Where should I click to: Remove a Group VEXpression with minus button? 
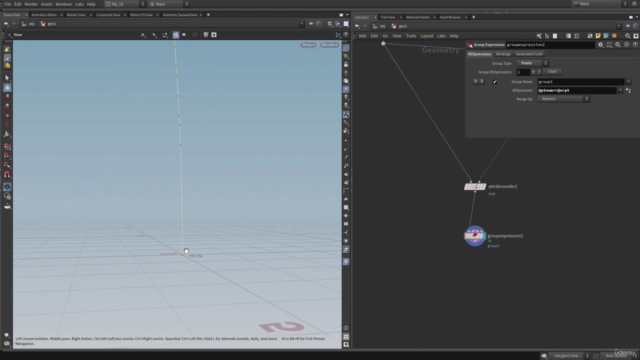539,72
